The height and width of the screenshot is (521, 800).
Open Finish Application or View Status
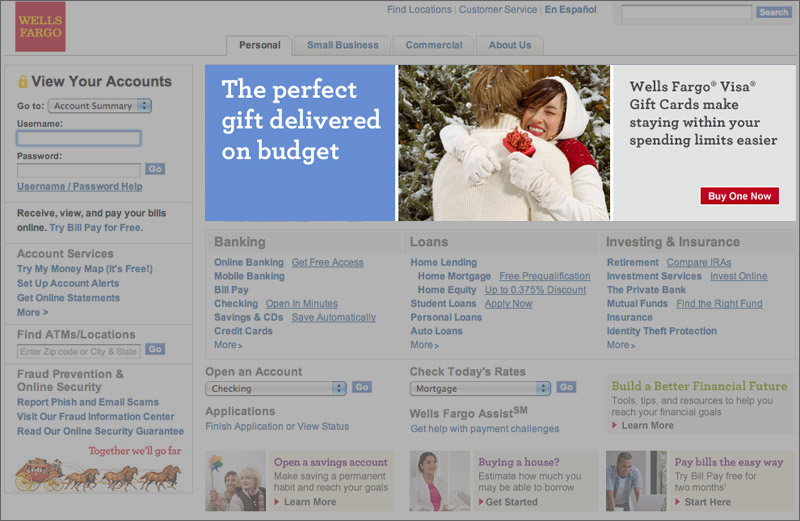point(277,427)
